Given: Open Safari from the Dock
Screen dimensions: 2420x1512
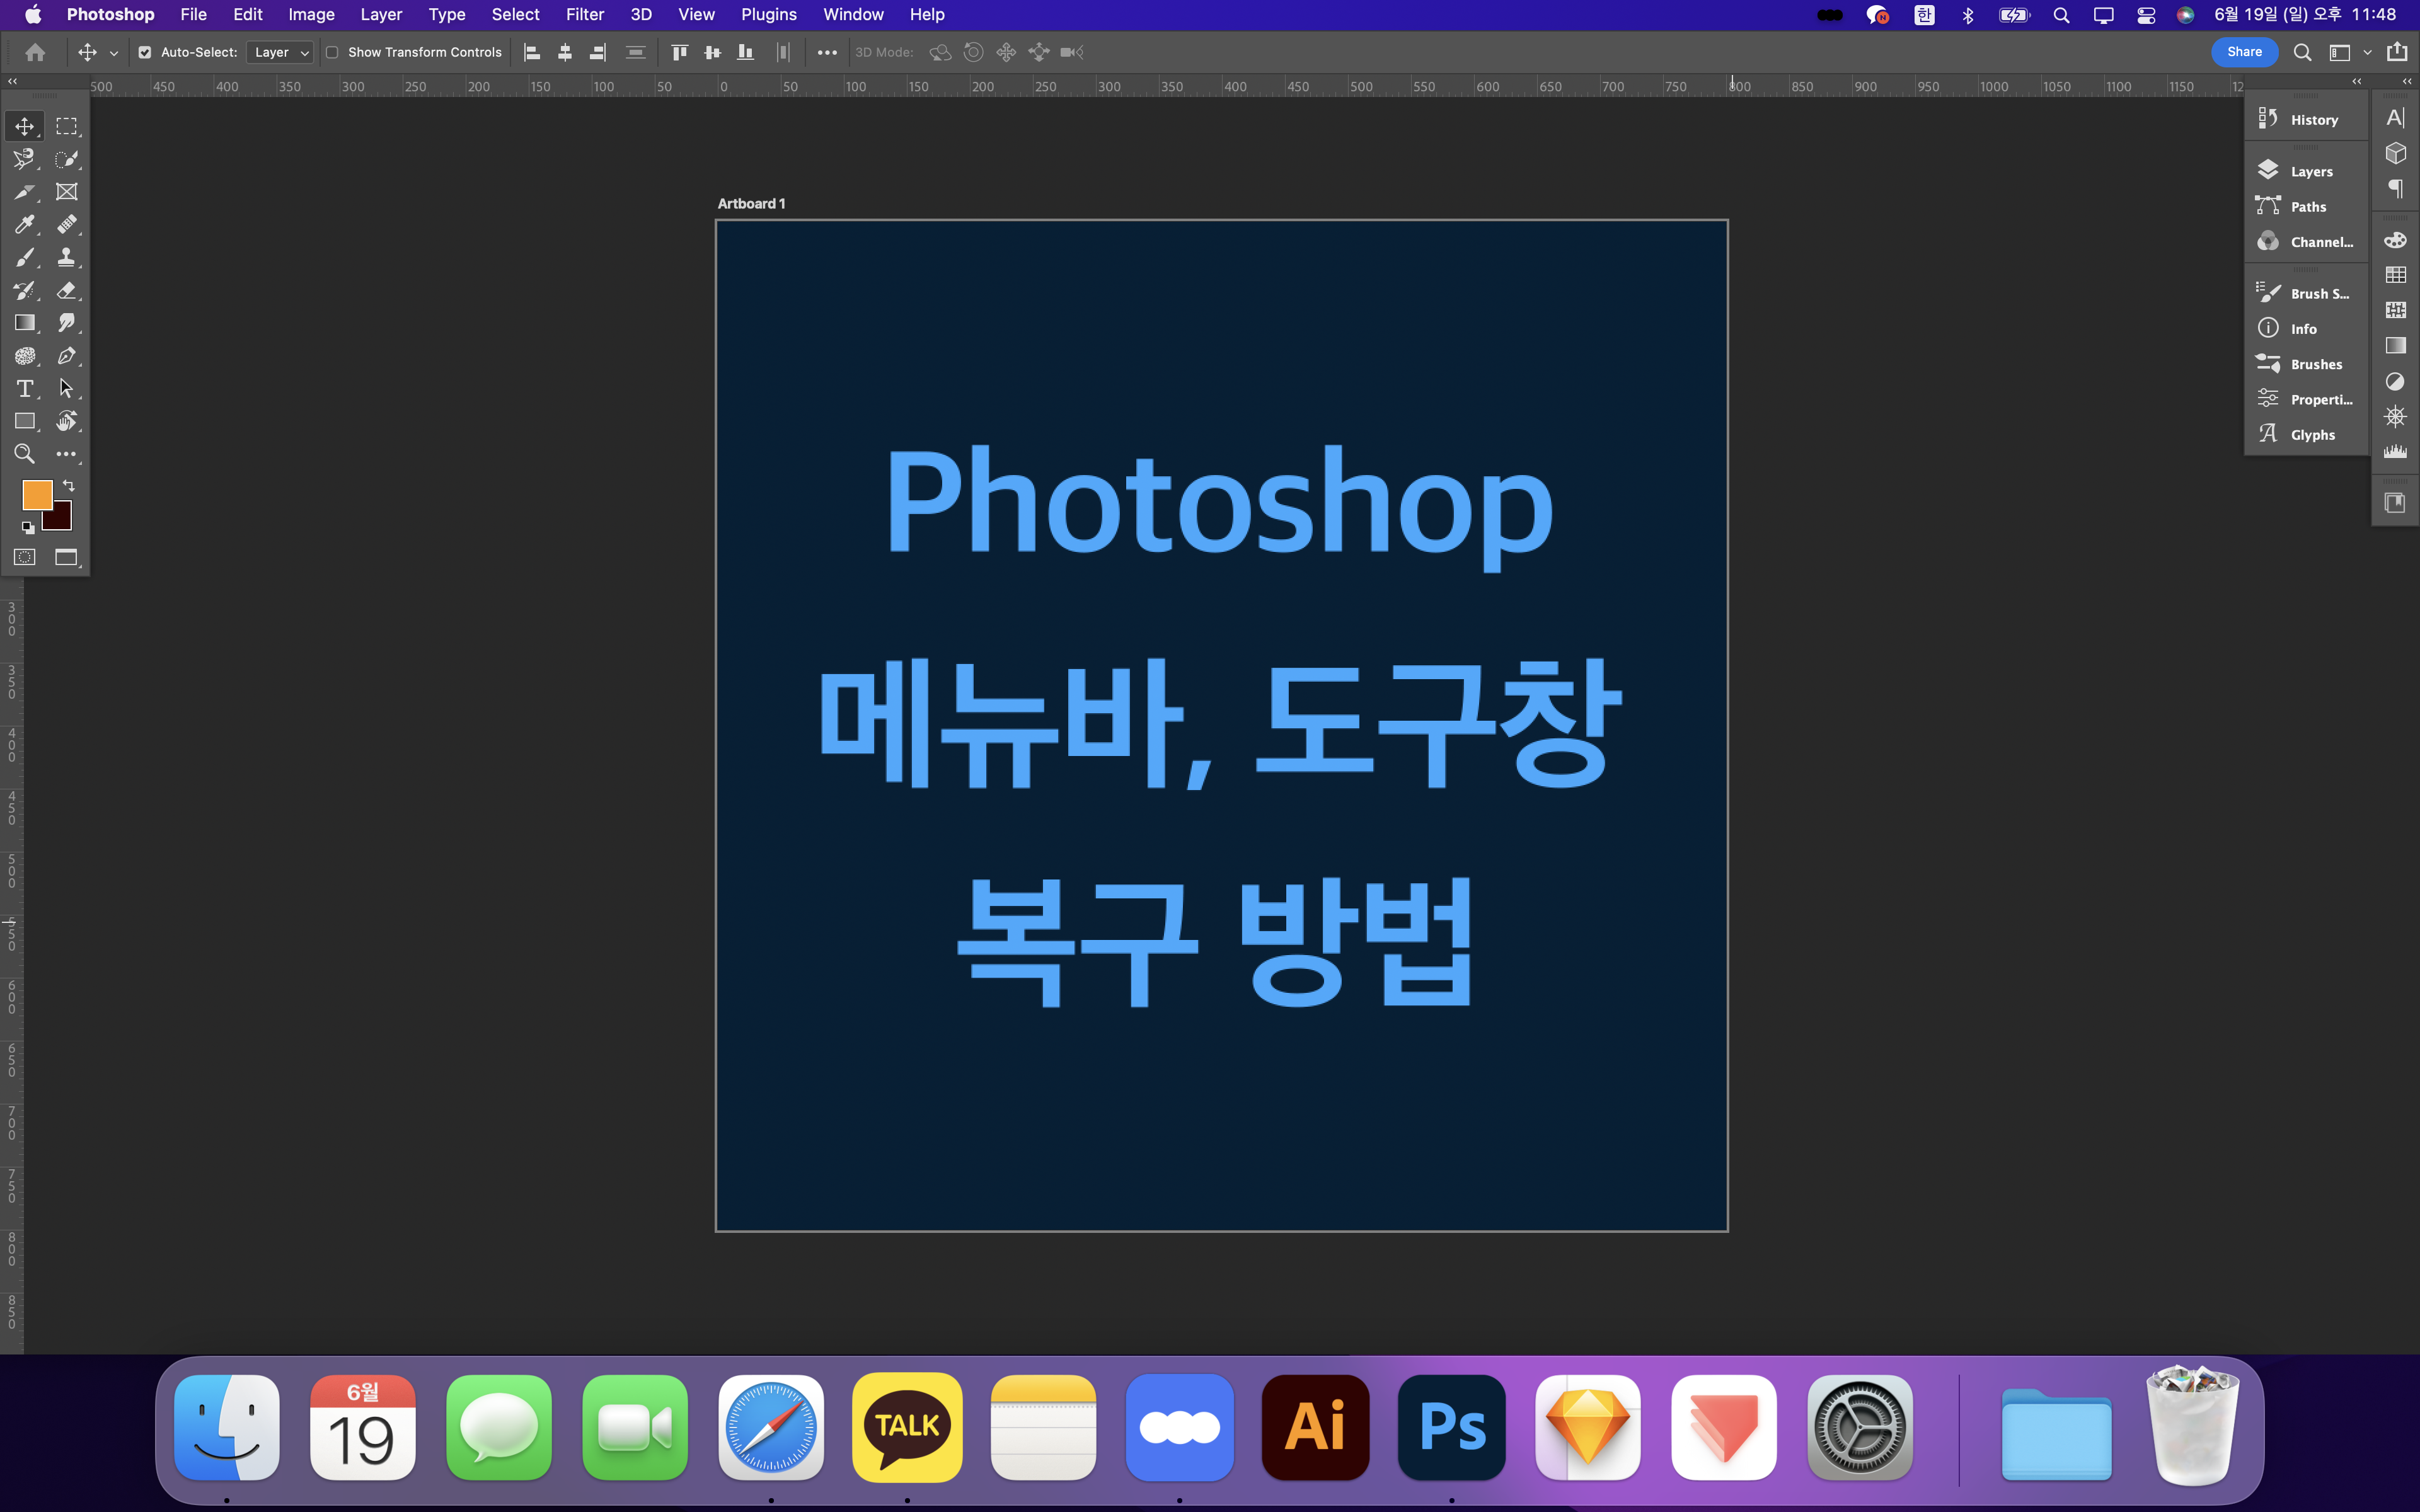Looking at the screenshot, I should 771,1427.
